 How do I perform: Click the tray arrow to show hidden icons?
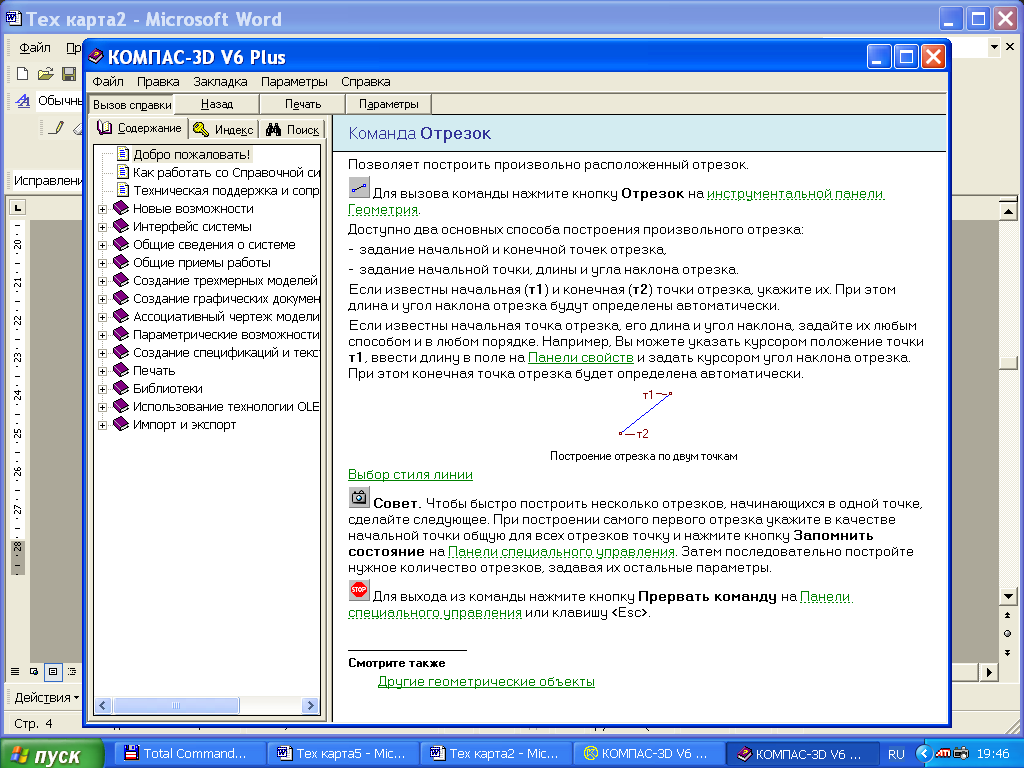(x=923, y=754)
